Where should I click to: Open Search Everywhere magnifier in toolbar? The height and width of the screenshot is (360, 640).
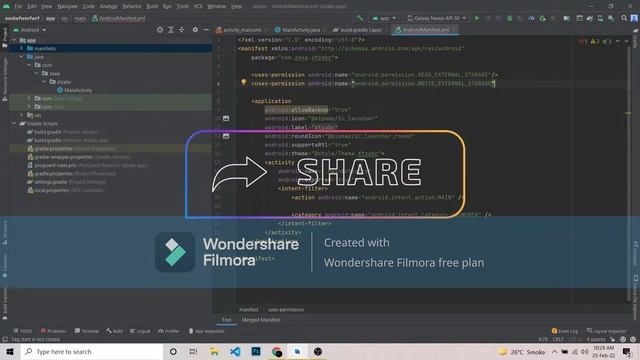tap(624, 18)
